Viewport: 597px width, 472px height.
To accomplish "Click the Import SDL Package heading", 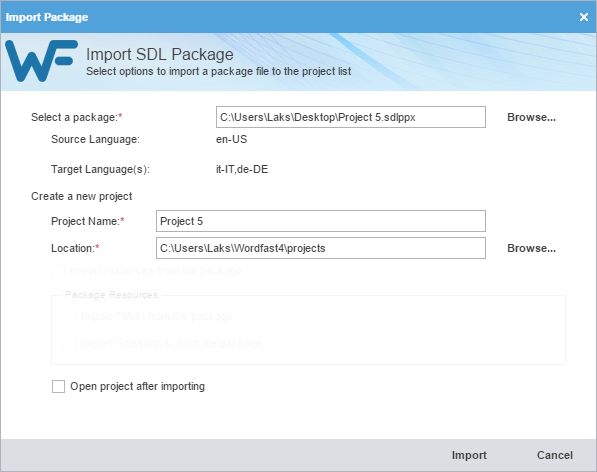I will click(x=160, y=54).
